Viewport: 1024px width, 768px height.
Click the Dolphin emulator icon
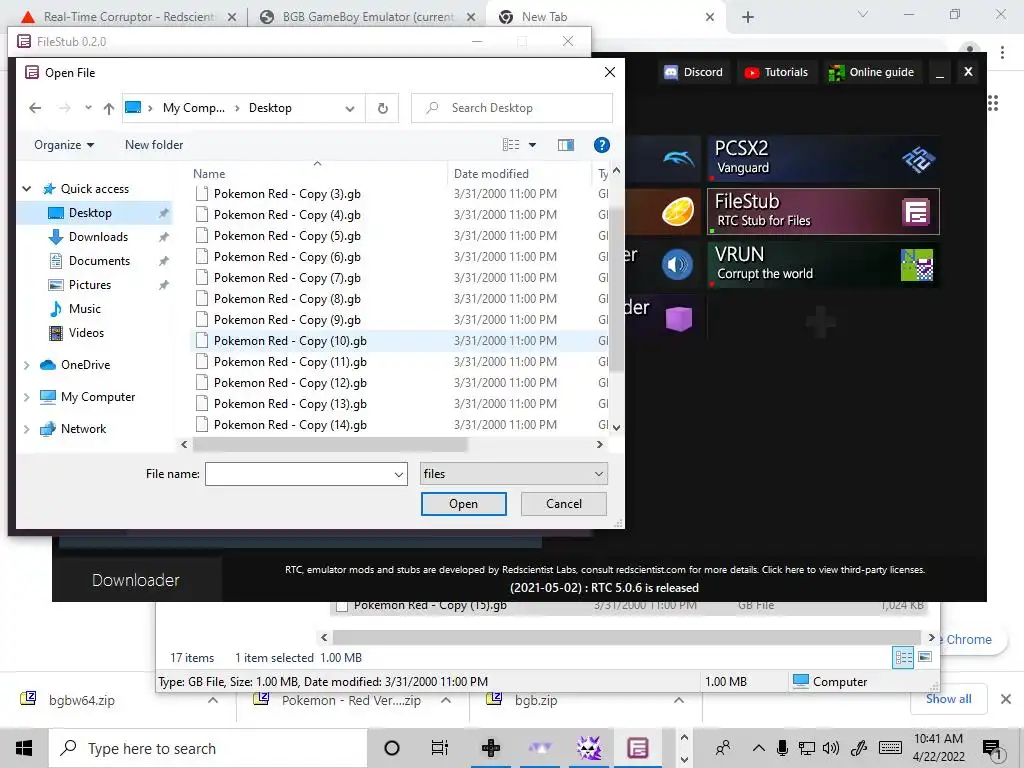click(x=678, y=158)
